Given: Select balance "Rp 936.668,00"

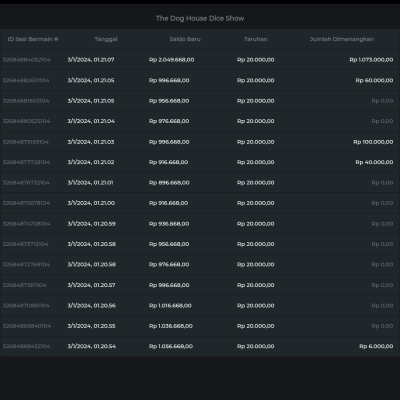Looking at the screenshot, I should [169, 224].
